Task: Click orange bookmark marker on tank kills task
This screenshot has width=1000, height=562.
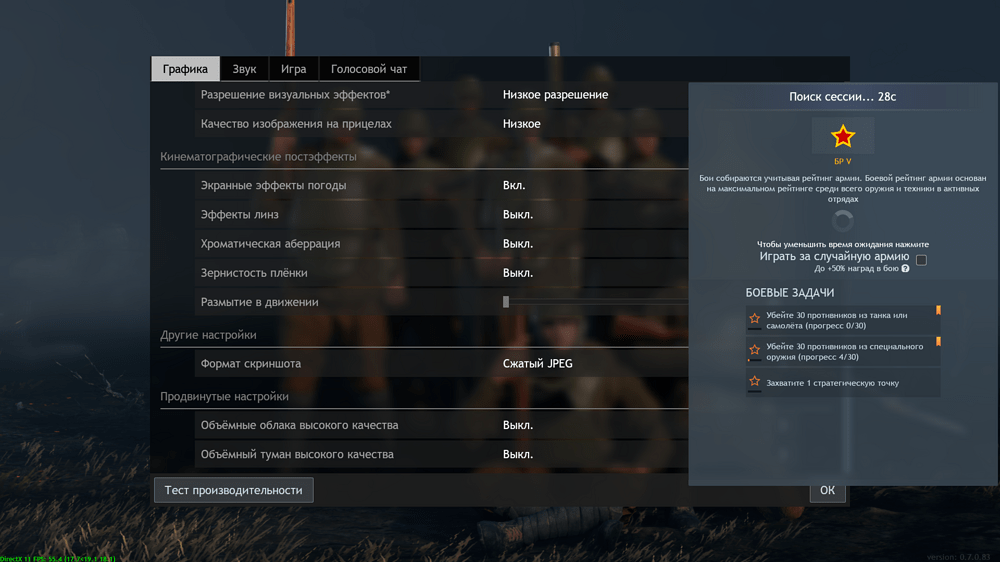Action: point(938,311)
